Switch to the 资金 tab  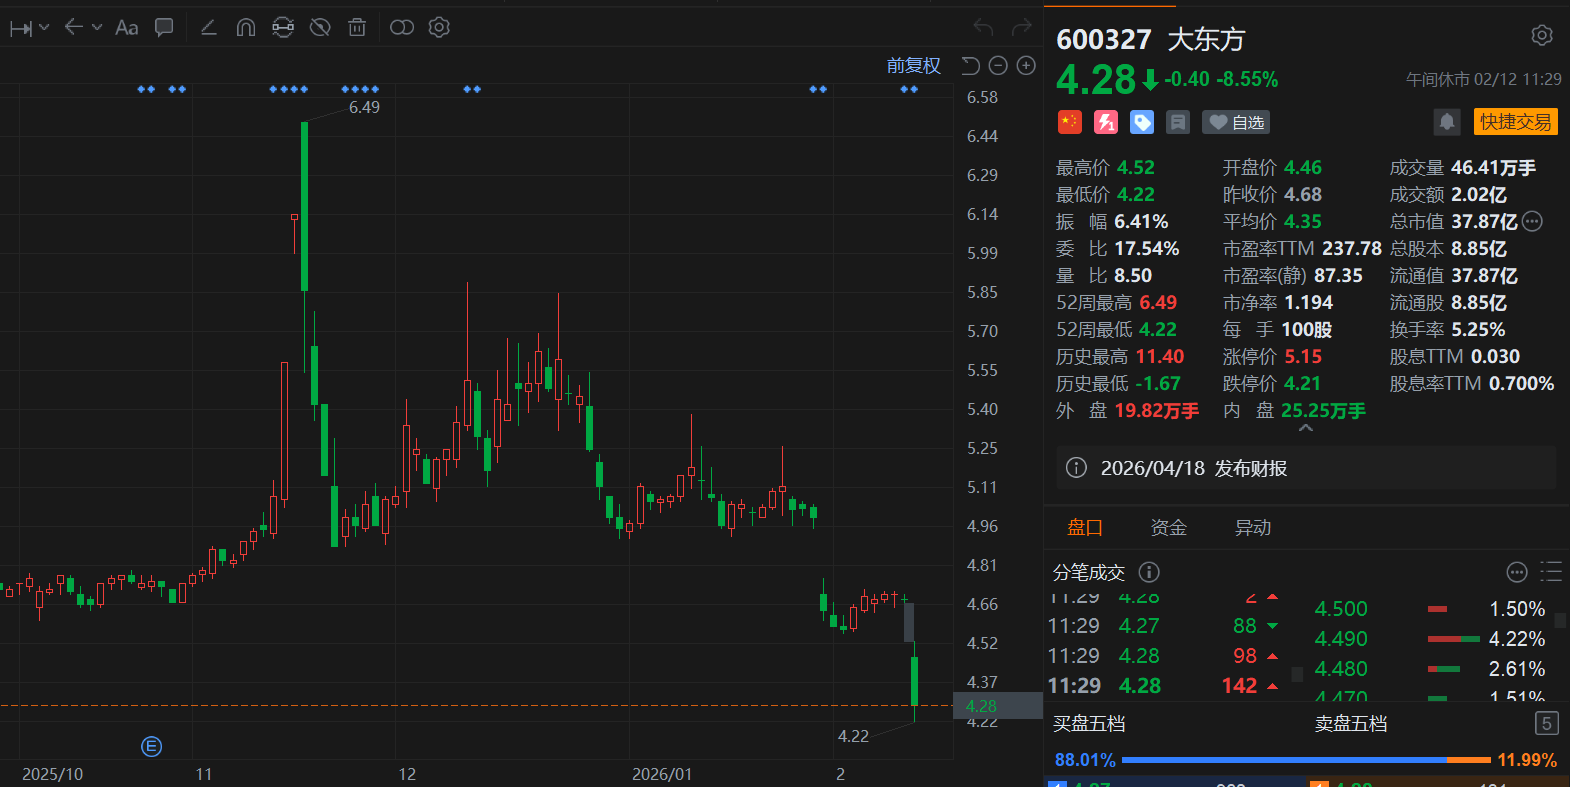click(x=1168, y=528)
